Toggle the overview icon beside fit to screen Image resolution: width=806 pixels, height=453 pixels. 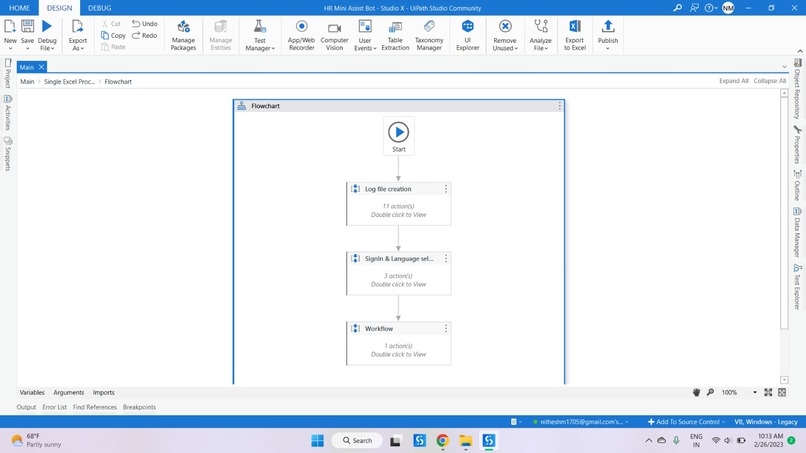[782, 392]
